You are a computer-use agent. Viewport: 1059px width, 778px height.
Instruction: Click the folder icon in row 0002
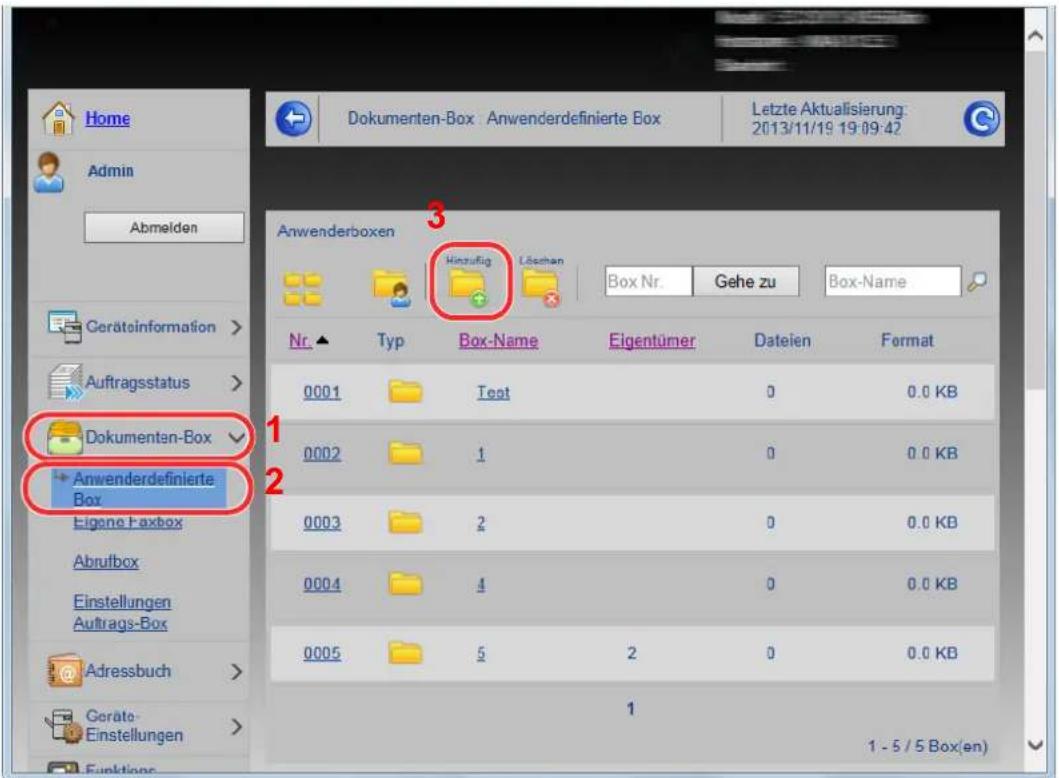point(405,452)
